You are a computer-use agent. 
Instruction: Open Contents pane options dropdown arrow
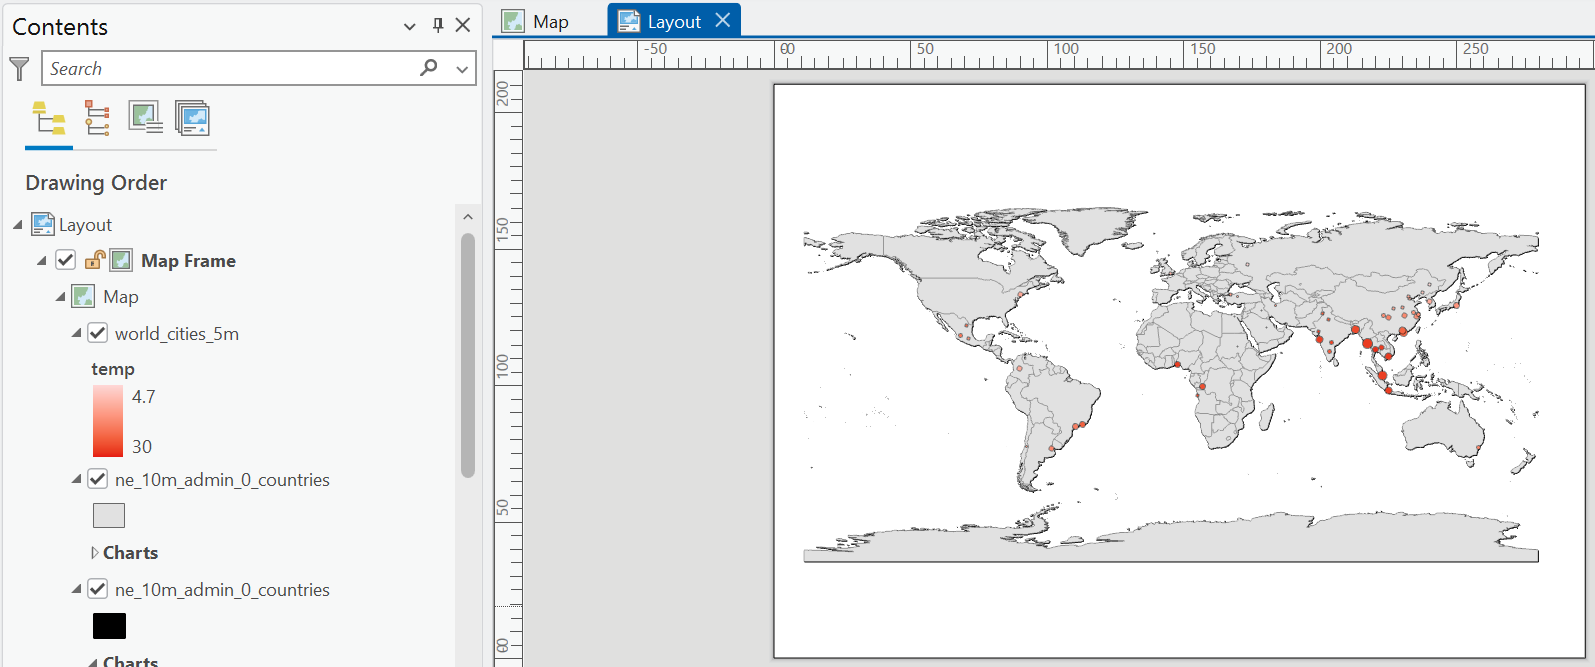pos(409,27)
